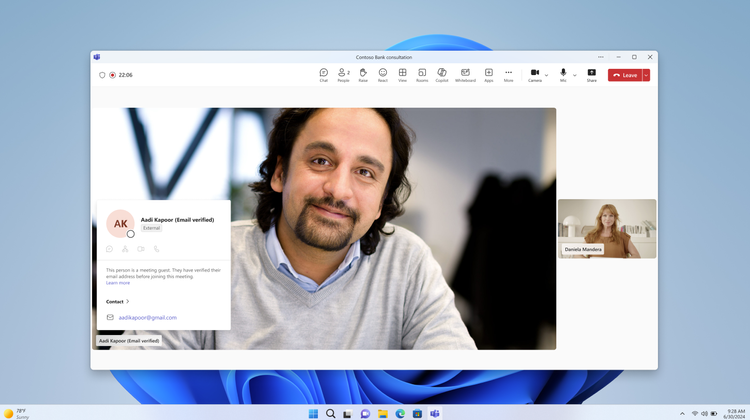This screenshot has height=420, width=750.
Task: Open breakout Rooms
Action: [422, 75]
